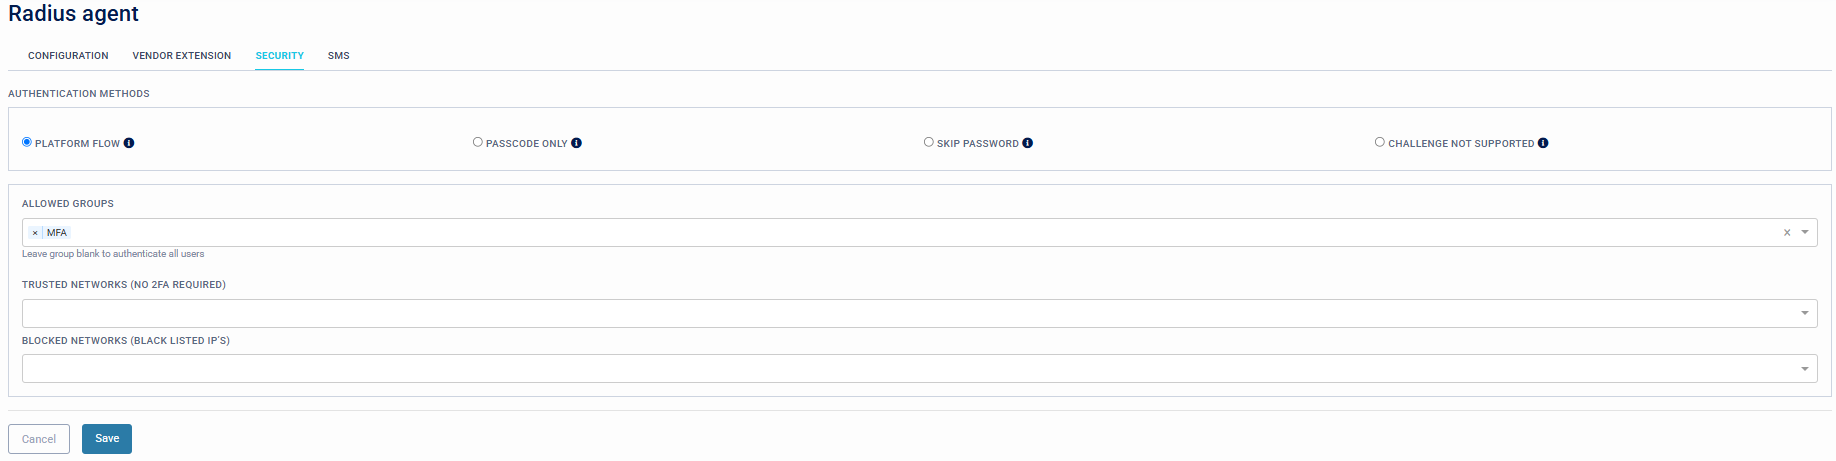Switch to the Configuration tab

68,56
